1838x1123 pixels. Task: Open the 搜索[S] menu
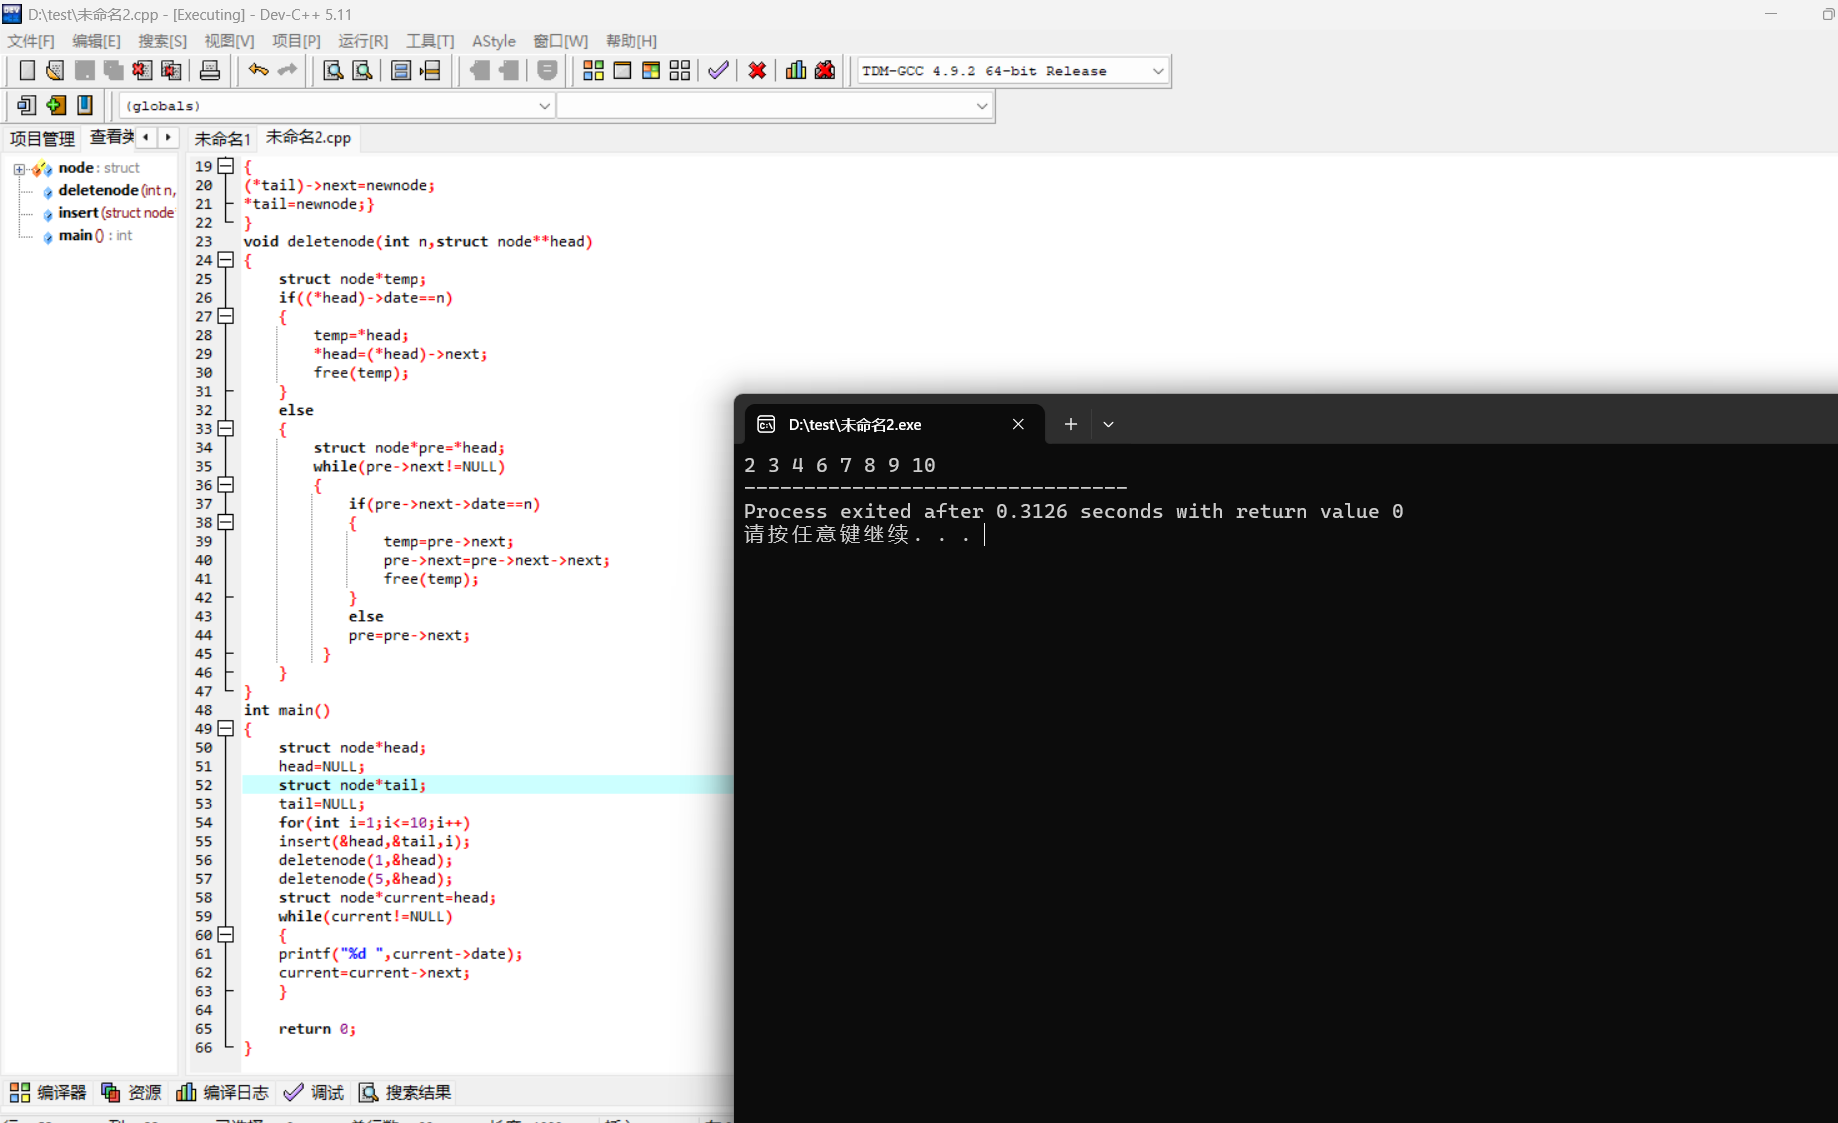[x=162, y=41]
